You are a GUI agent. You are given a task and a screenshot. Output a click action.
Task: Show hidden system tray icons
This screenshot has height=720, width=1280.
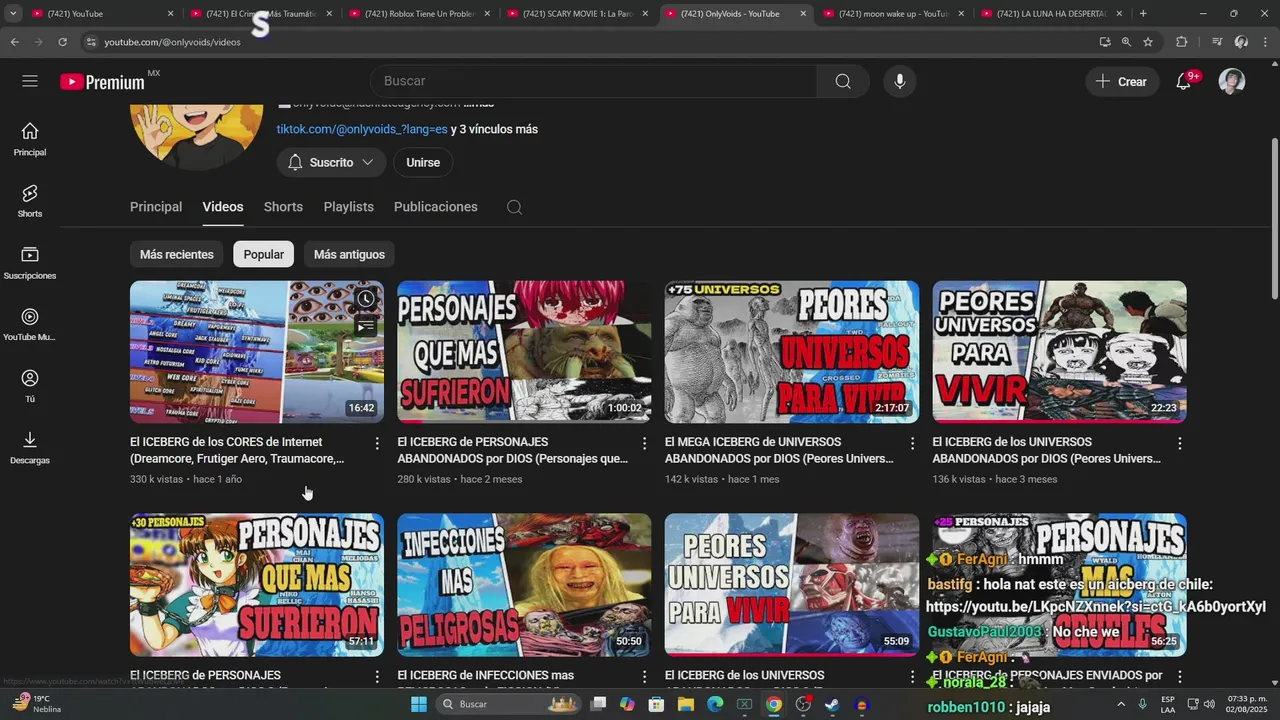[x=1120, y=704]
